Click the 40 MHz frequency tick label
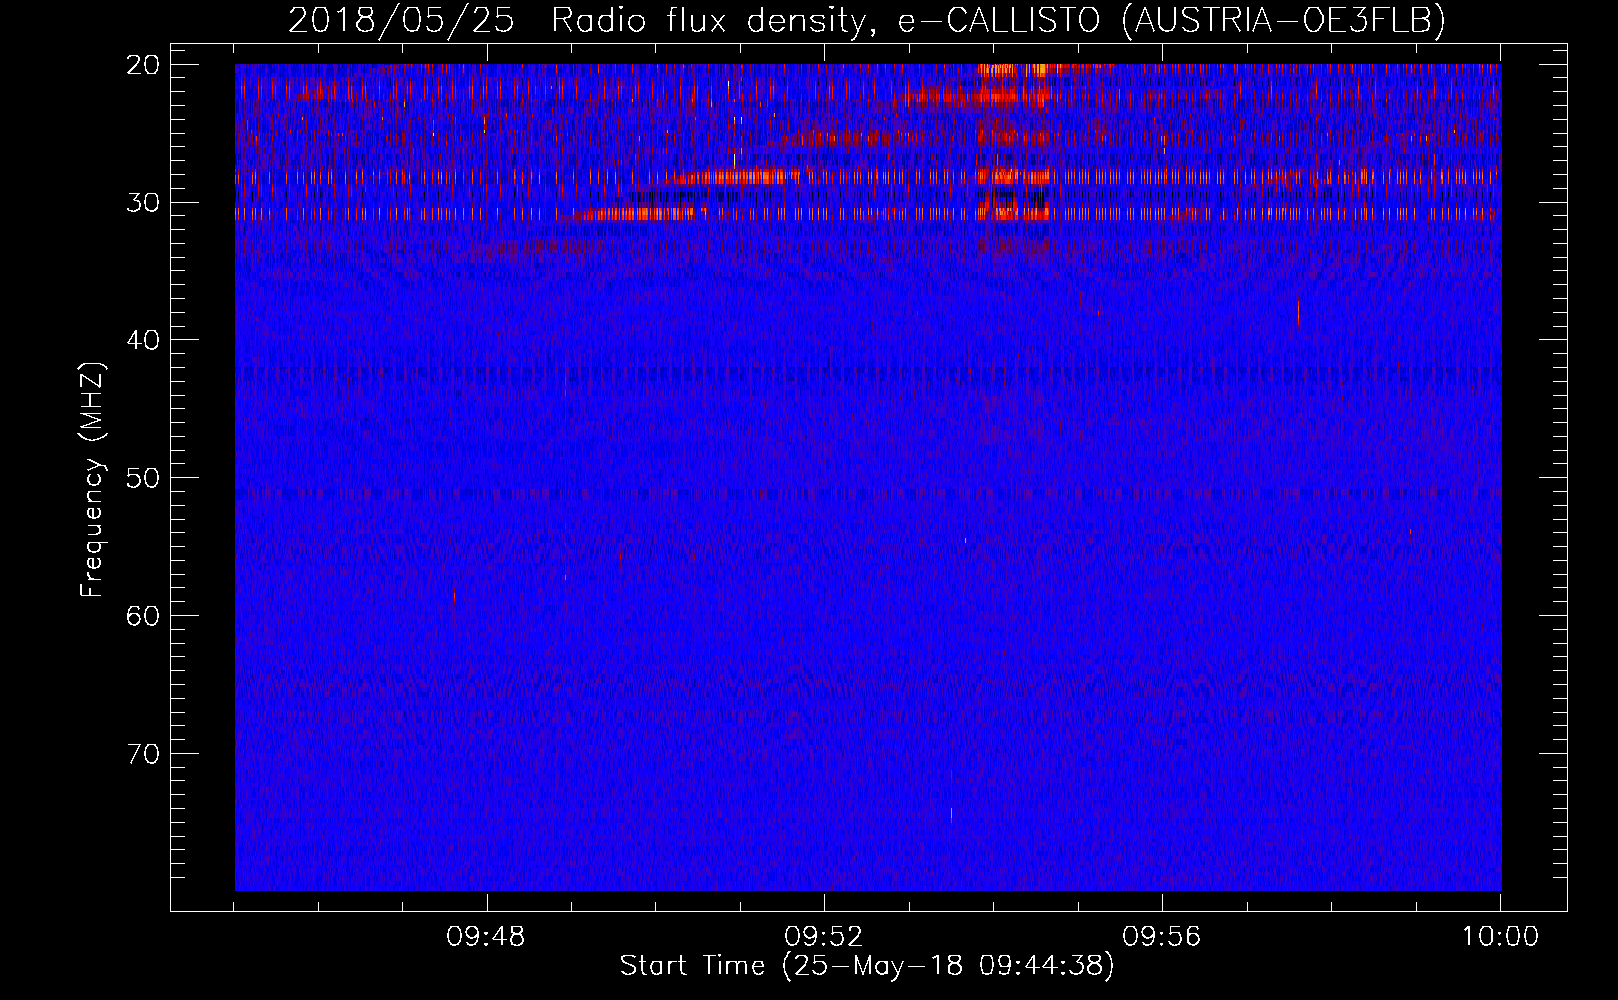1618x1000 pixels. point(143,340)
